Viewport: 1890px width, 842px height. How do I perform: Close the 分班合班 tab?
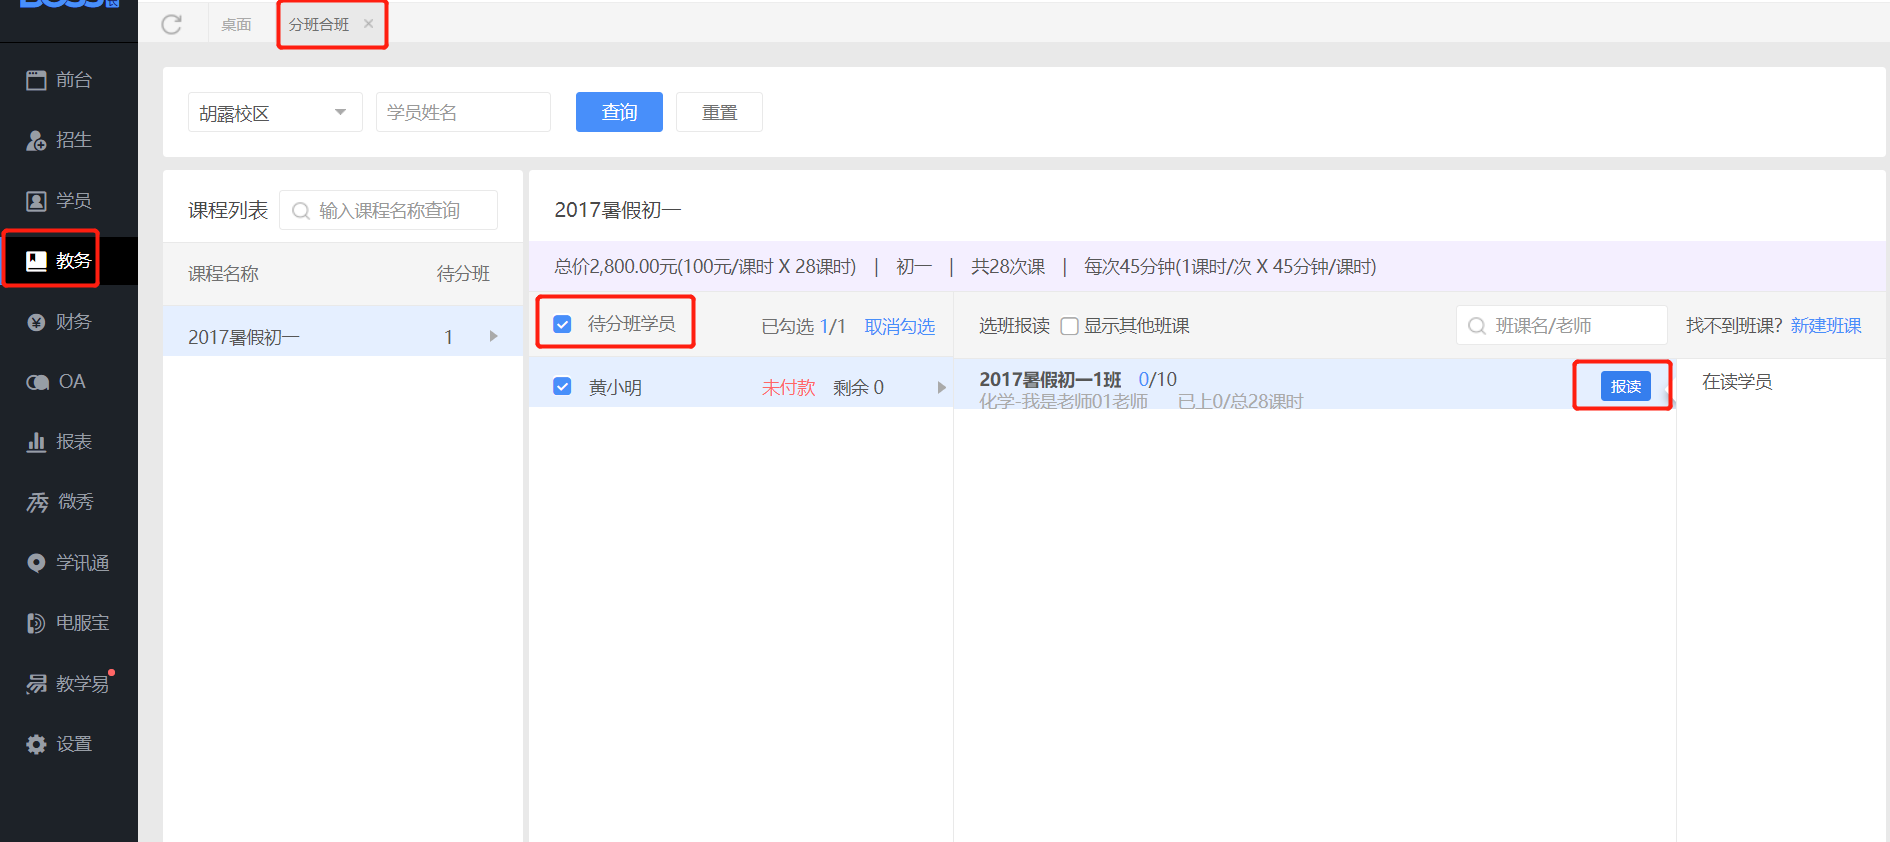[368, 24]
